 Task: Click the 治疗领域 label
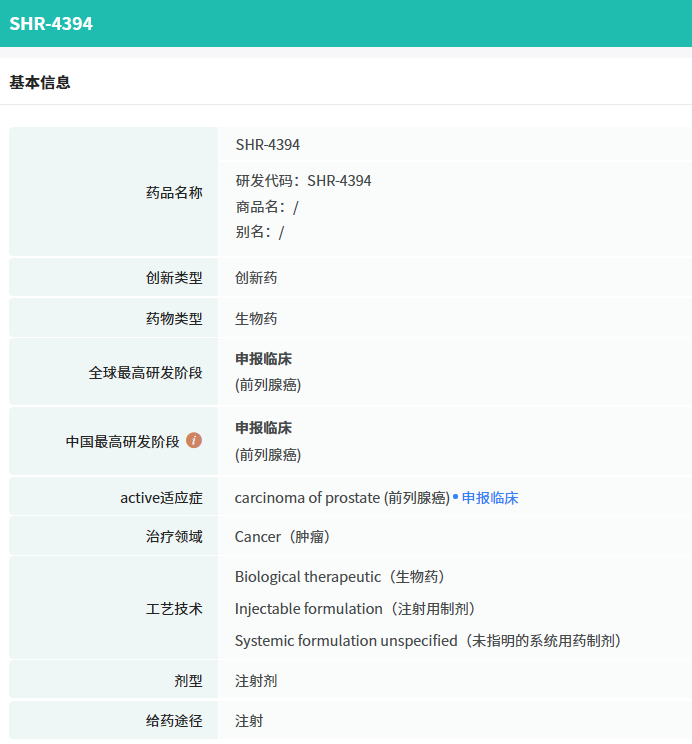coord(174,537)
